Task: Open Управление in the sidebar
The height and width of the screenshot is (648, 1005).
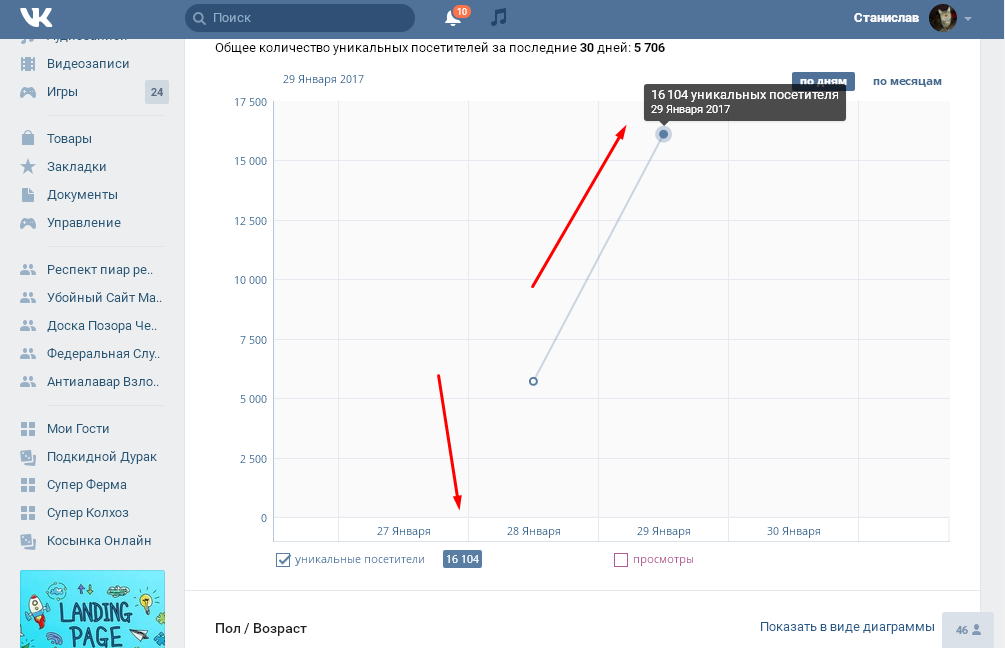Action: [x=83, y=223]
